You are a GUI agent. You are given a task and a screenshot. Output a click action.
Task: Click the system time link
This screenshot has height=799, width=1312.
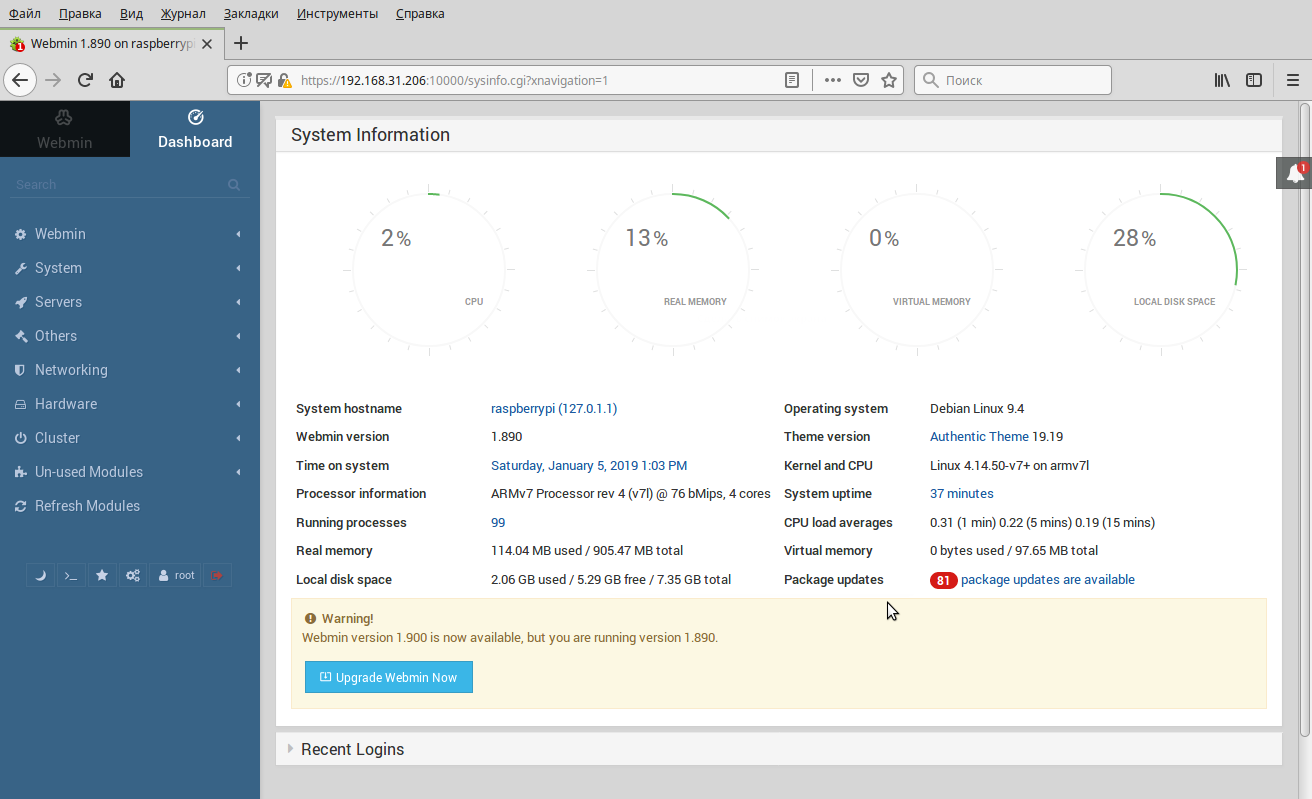tap(589, 466)
